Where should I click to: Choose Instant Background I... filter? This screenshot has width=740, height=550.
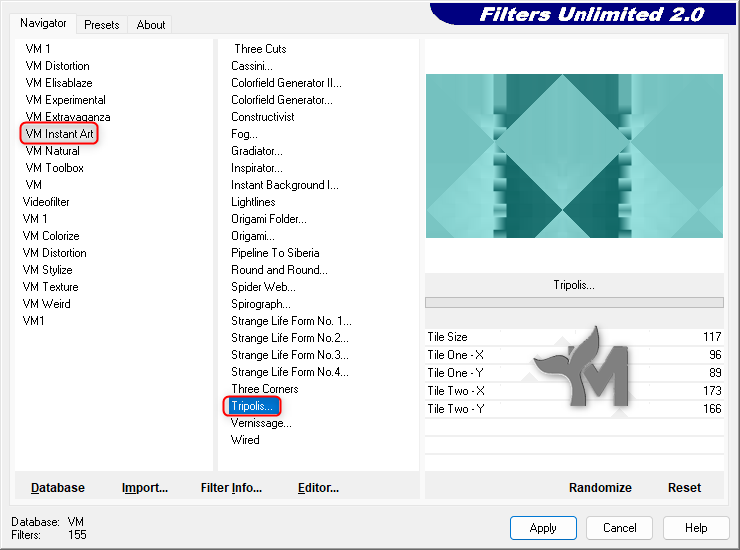[x=285, y=185]
